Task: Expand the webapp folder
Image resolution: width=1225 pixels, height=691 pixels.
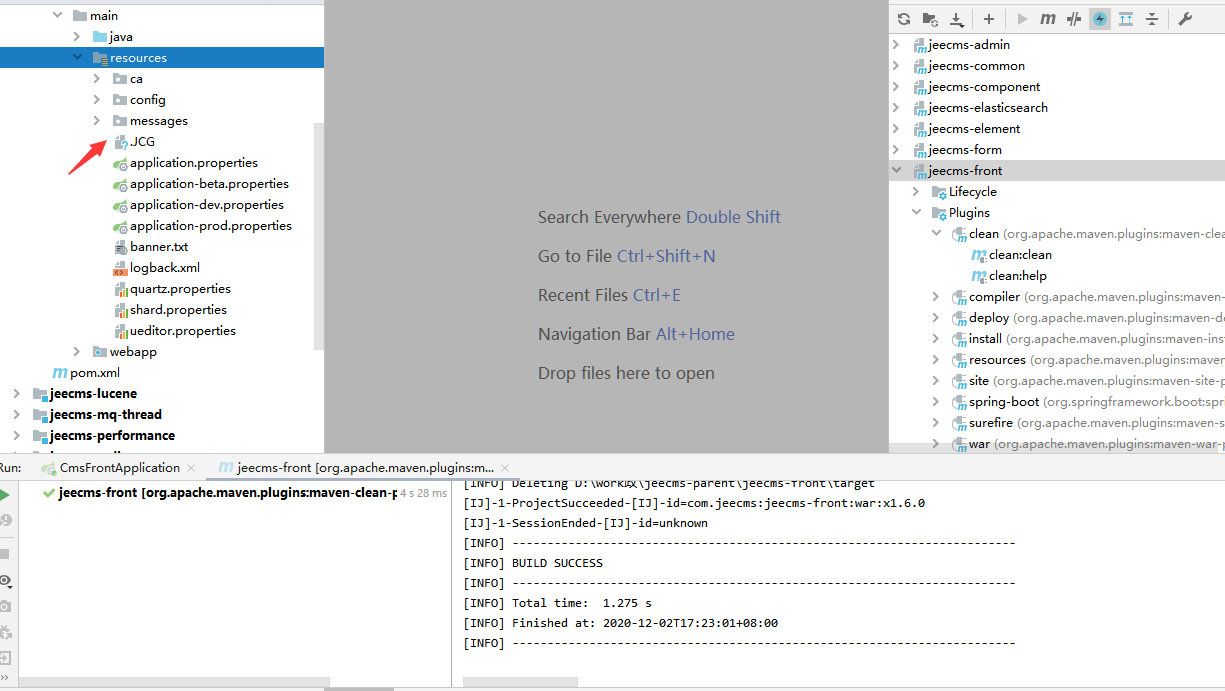Action: pos(77,352)
